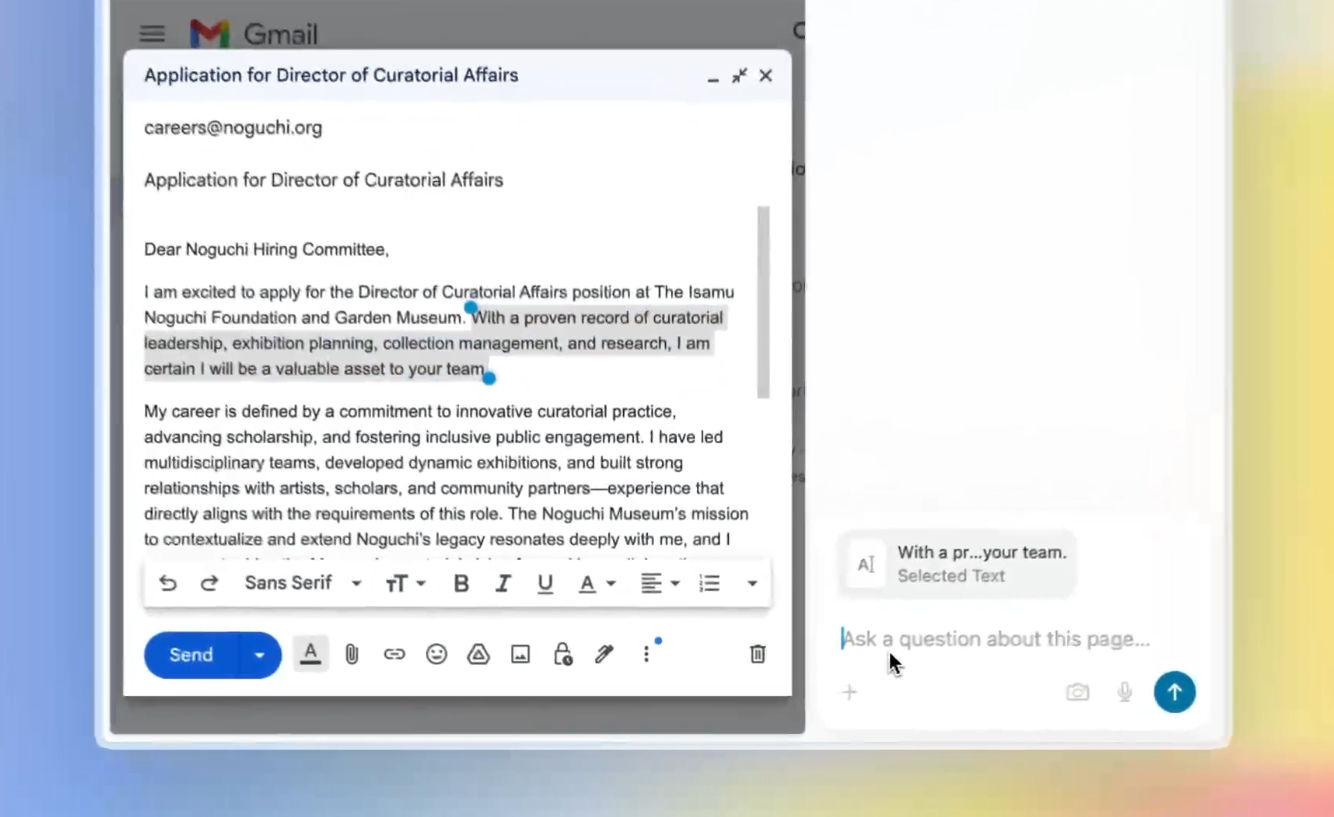The height and width of the screenshot is (817, 1334).
Task: Click the compose title "Application for Director of Curatorial Affairs"
Action: click(331, 75)
